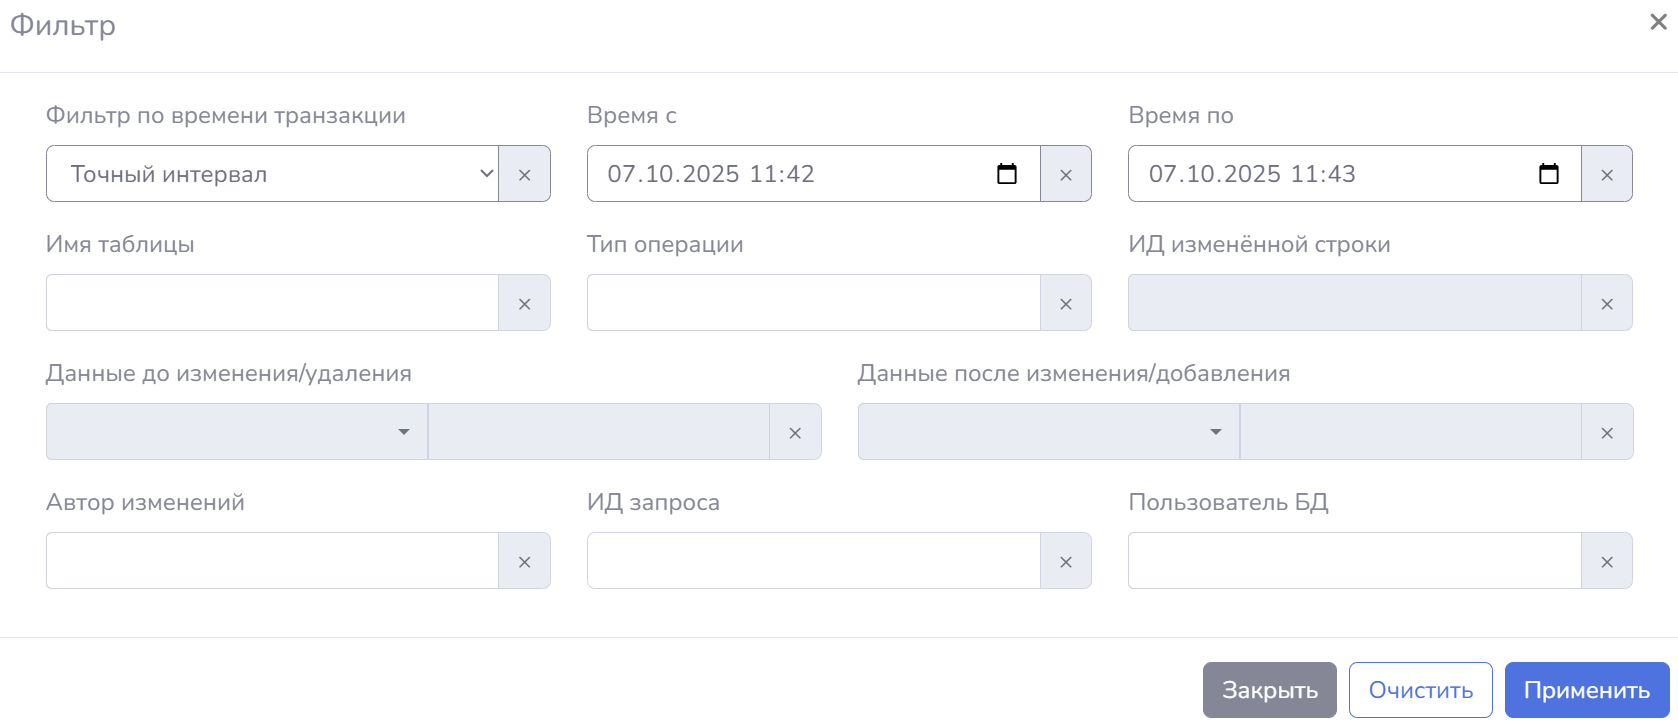The image size is (1678, 726).
Task: Open calendar picker in 'Время с' field
Action: pyautogui.click(x=1007, y=174)
